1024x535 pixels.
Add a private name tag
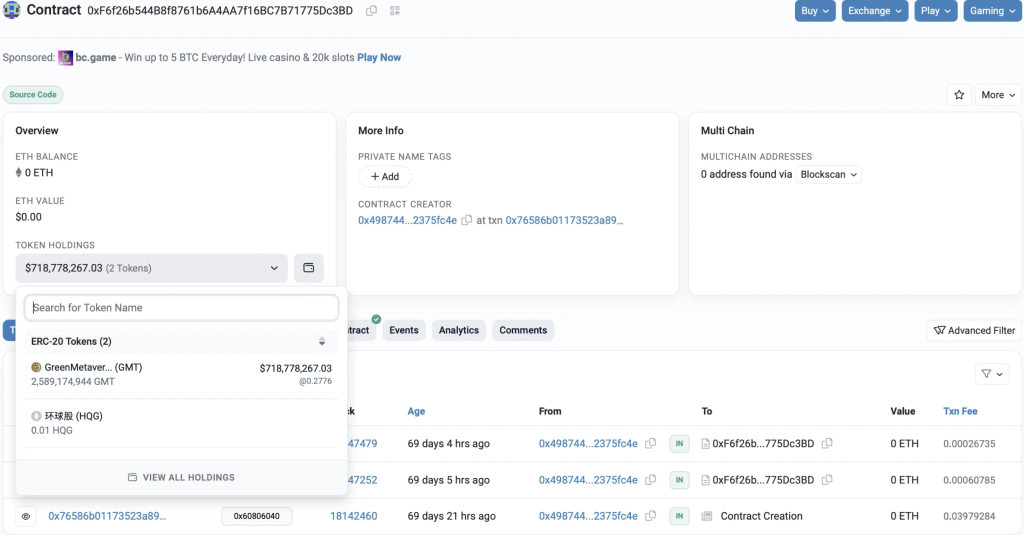coord(385,176)
